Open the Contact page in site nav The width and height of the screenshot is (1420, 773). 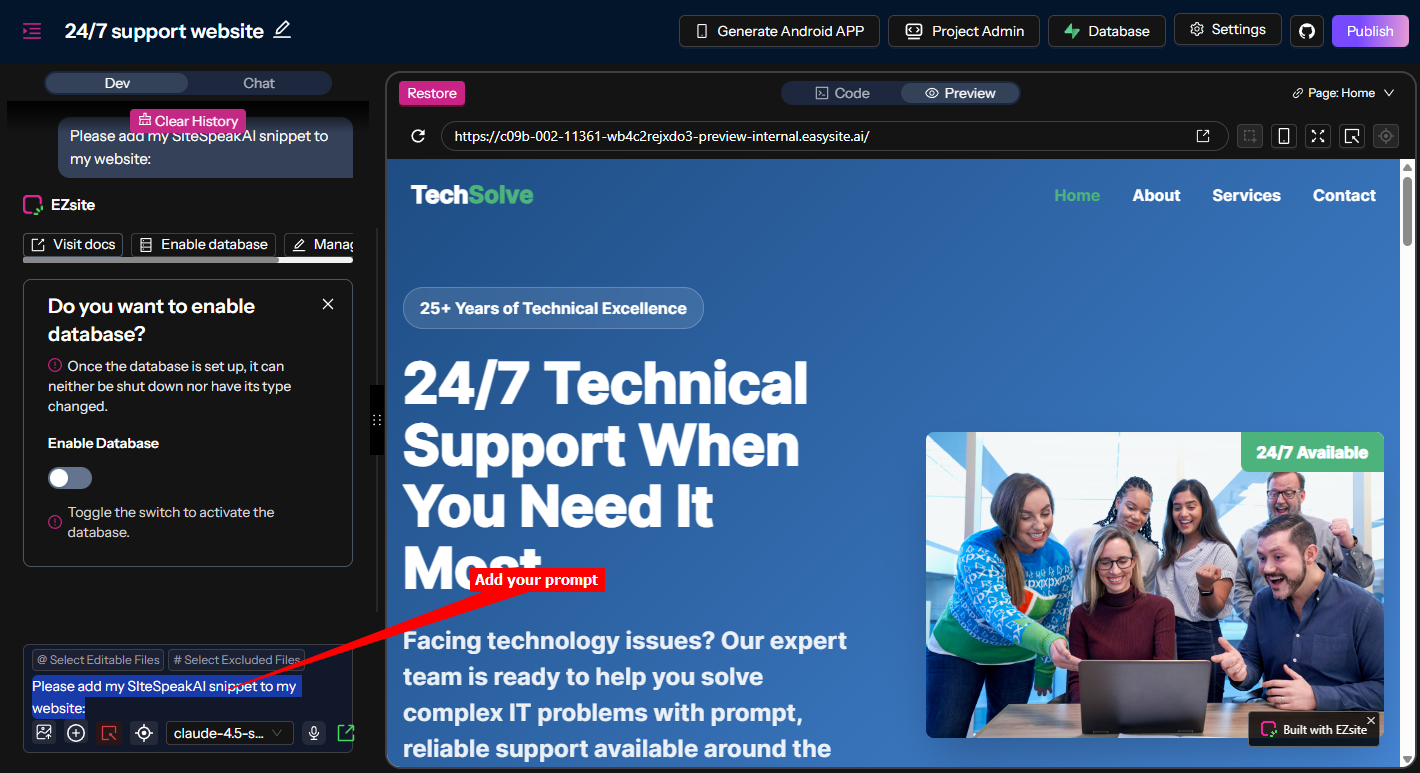(1344, 195)
